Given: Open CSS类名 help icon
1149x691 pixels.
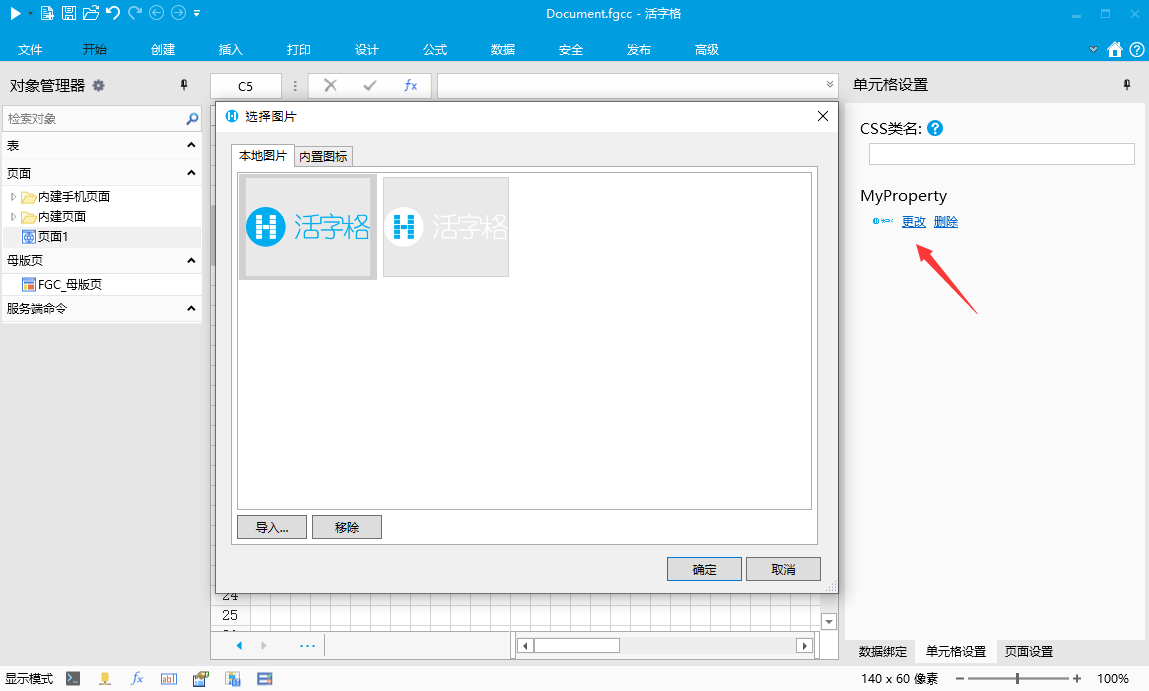Looking at the screenshot, I should pos(935,128).
